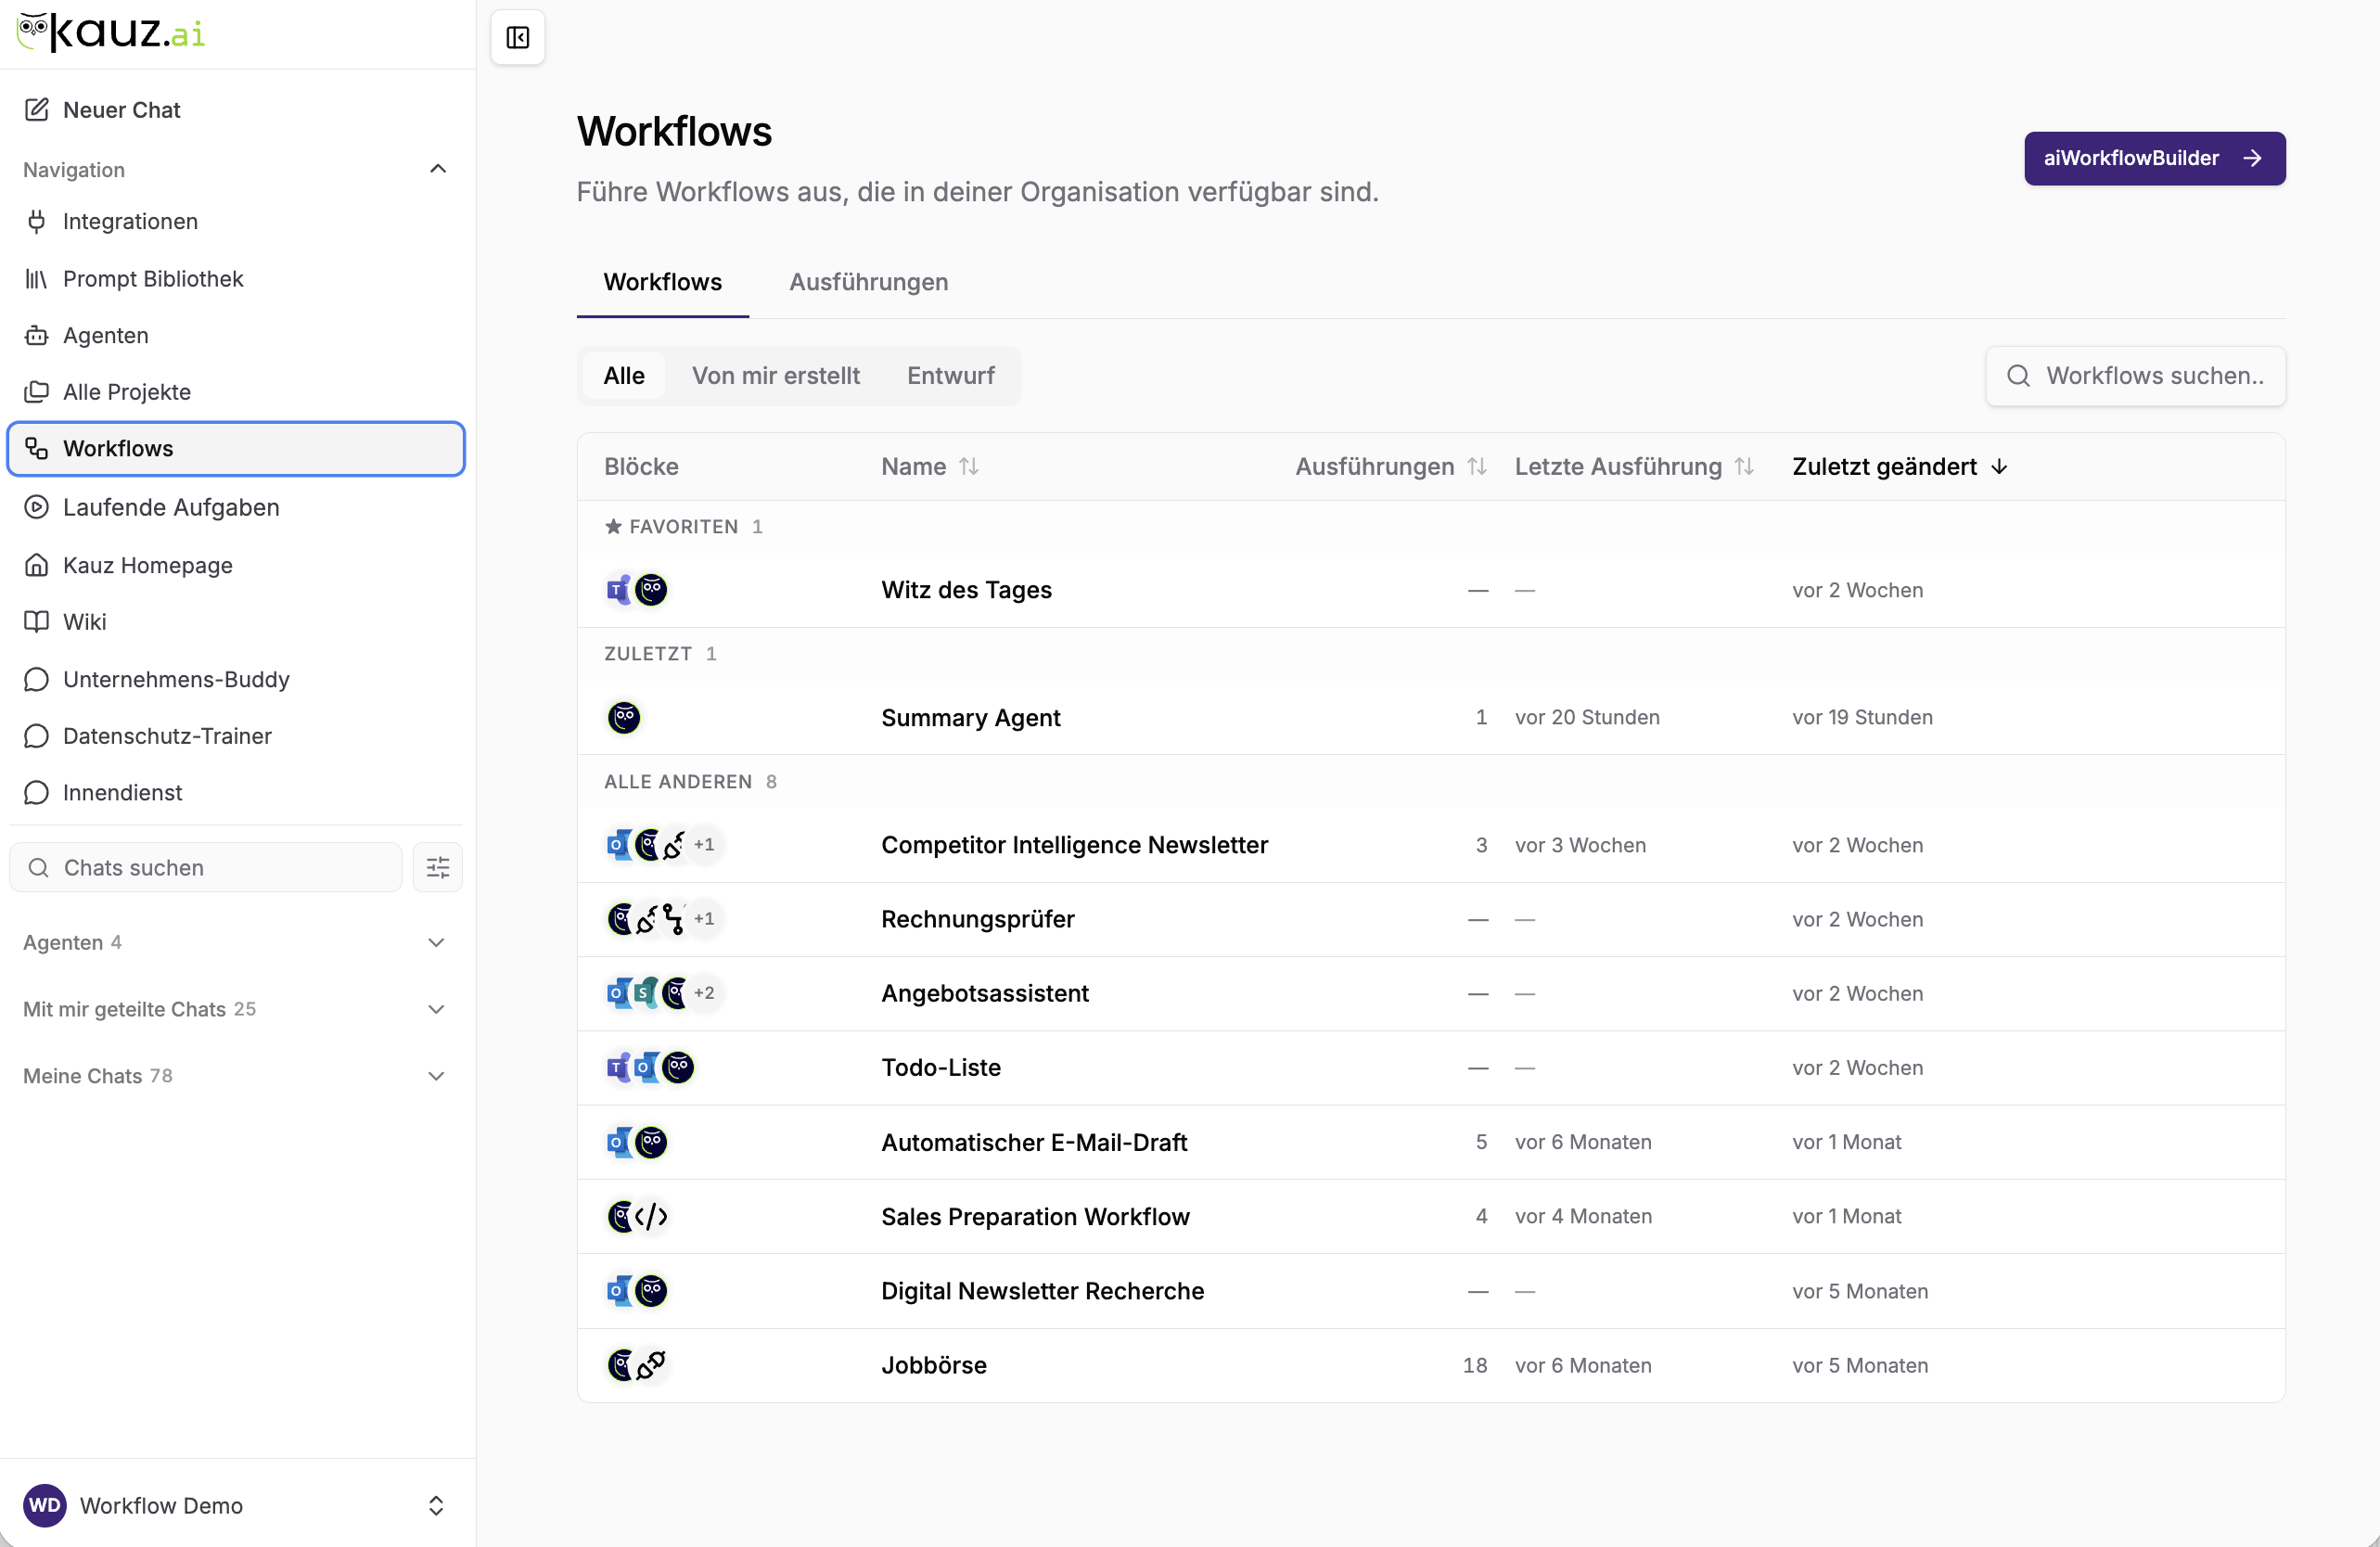Filter by Von mir erstellt
The image size is (2380, 1547).
tap(776, 376)
